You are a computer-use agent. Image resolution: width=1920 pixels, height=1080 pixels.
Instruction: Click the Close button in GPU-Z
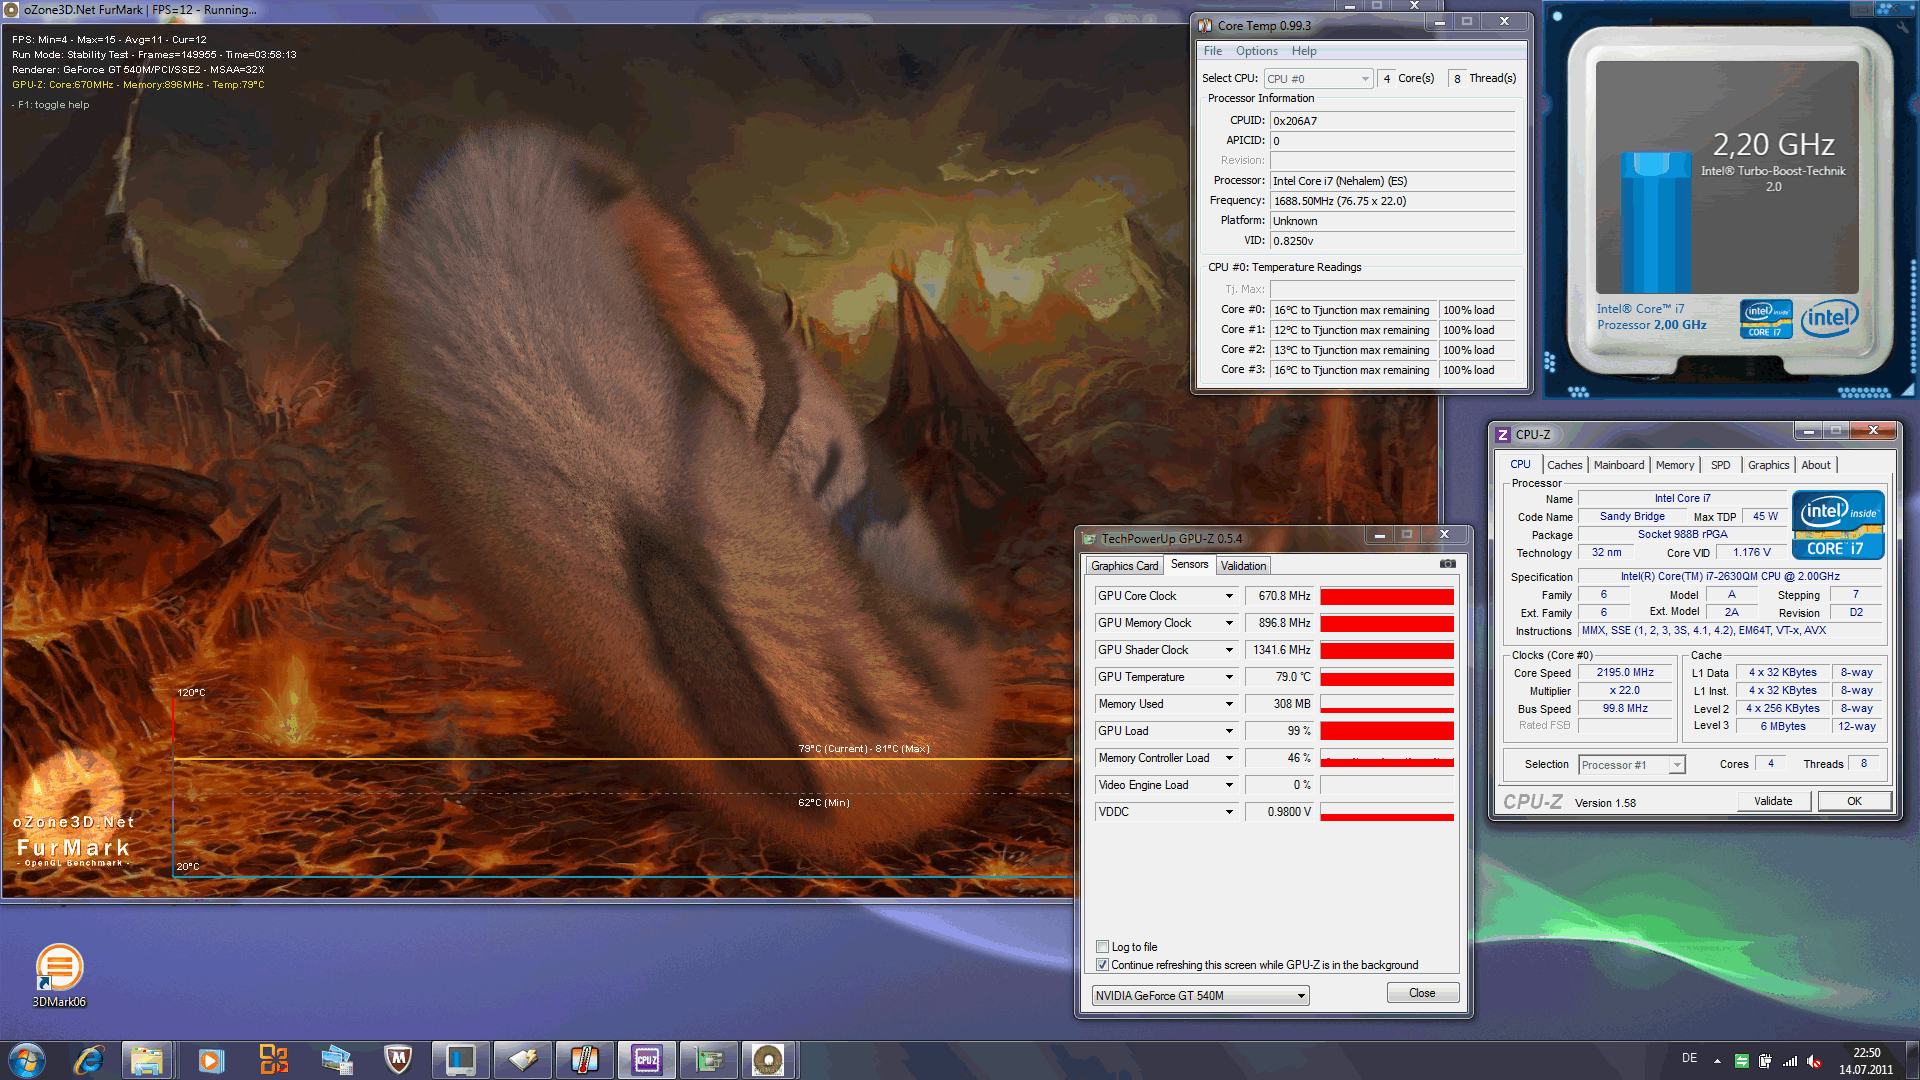(1422, 993)
